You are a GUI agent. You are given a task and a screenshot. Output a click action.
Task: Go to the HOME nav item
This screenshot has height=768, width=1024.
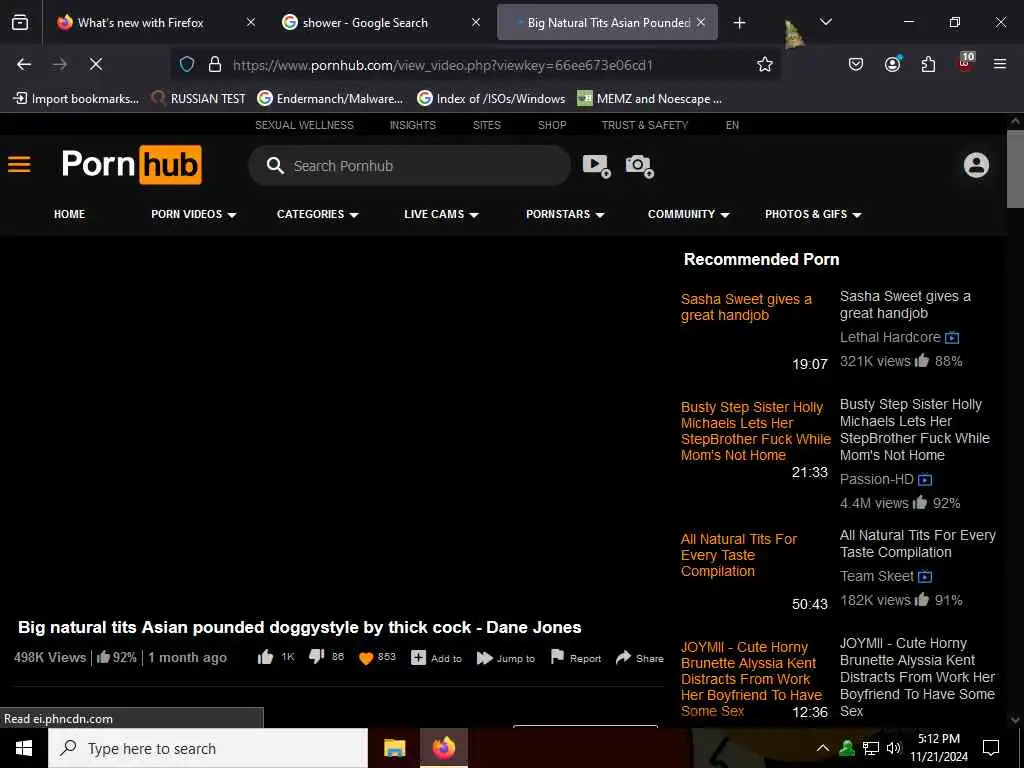pyautogui.click(x=69, y=214)
